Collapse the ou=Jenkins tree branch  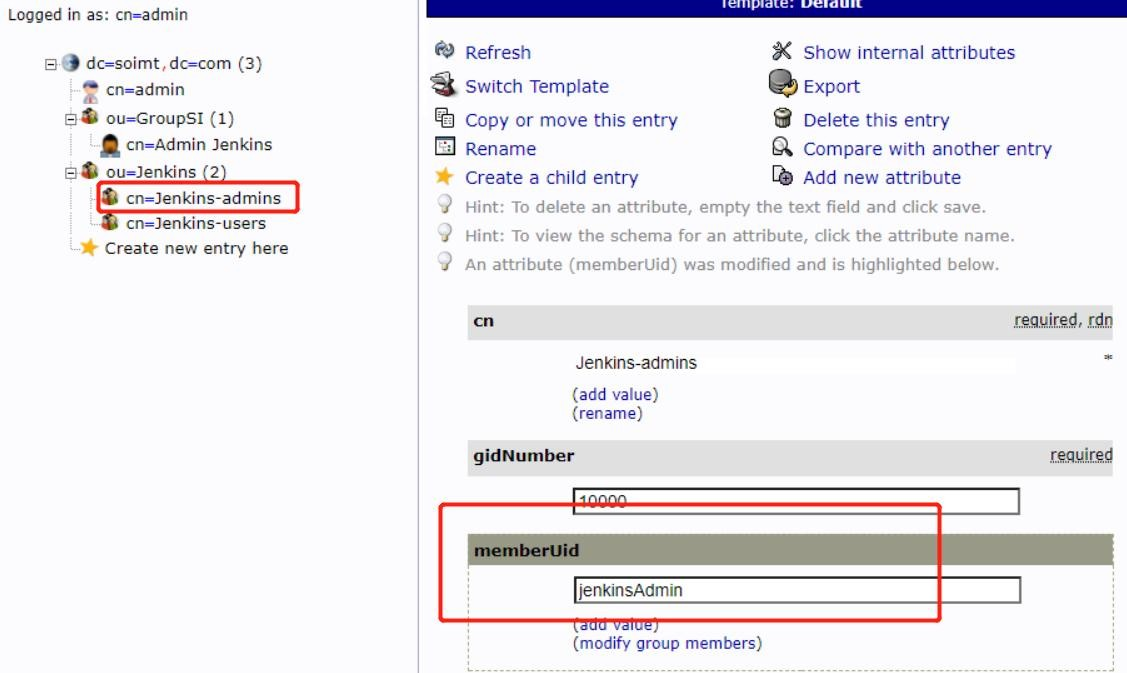click(x=70, y=172)
